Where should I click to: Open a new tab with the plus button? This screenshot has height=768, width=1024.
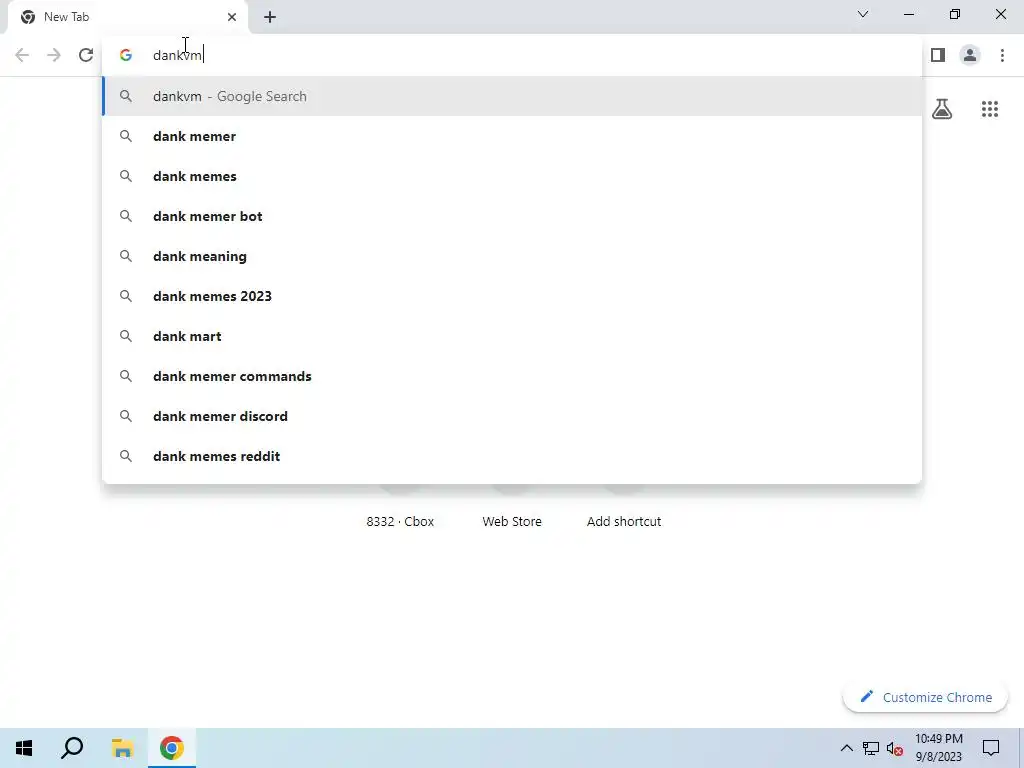pos(270,17)
